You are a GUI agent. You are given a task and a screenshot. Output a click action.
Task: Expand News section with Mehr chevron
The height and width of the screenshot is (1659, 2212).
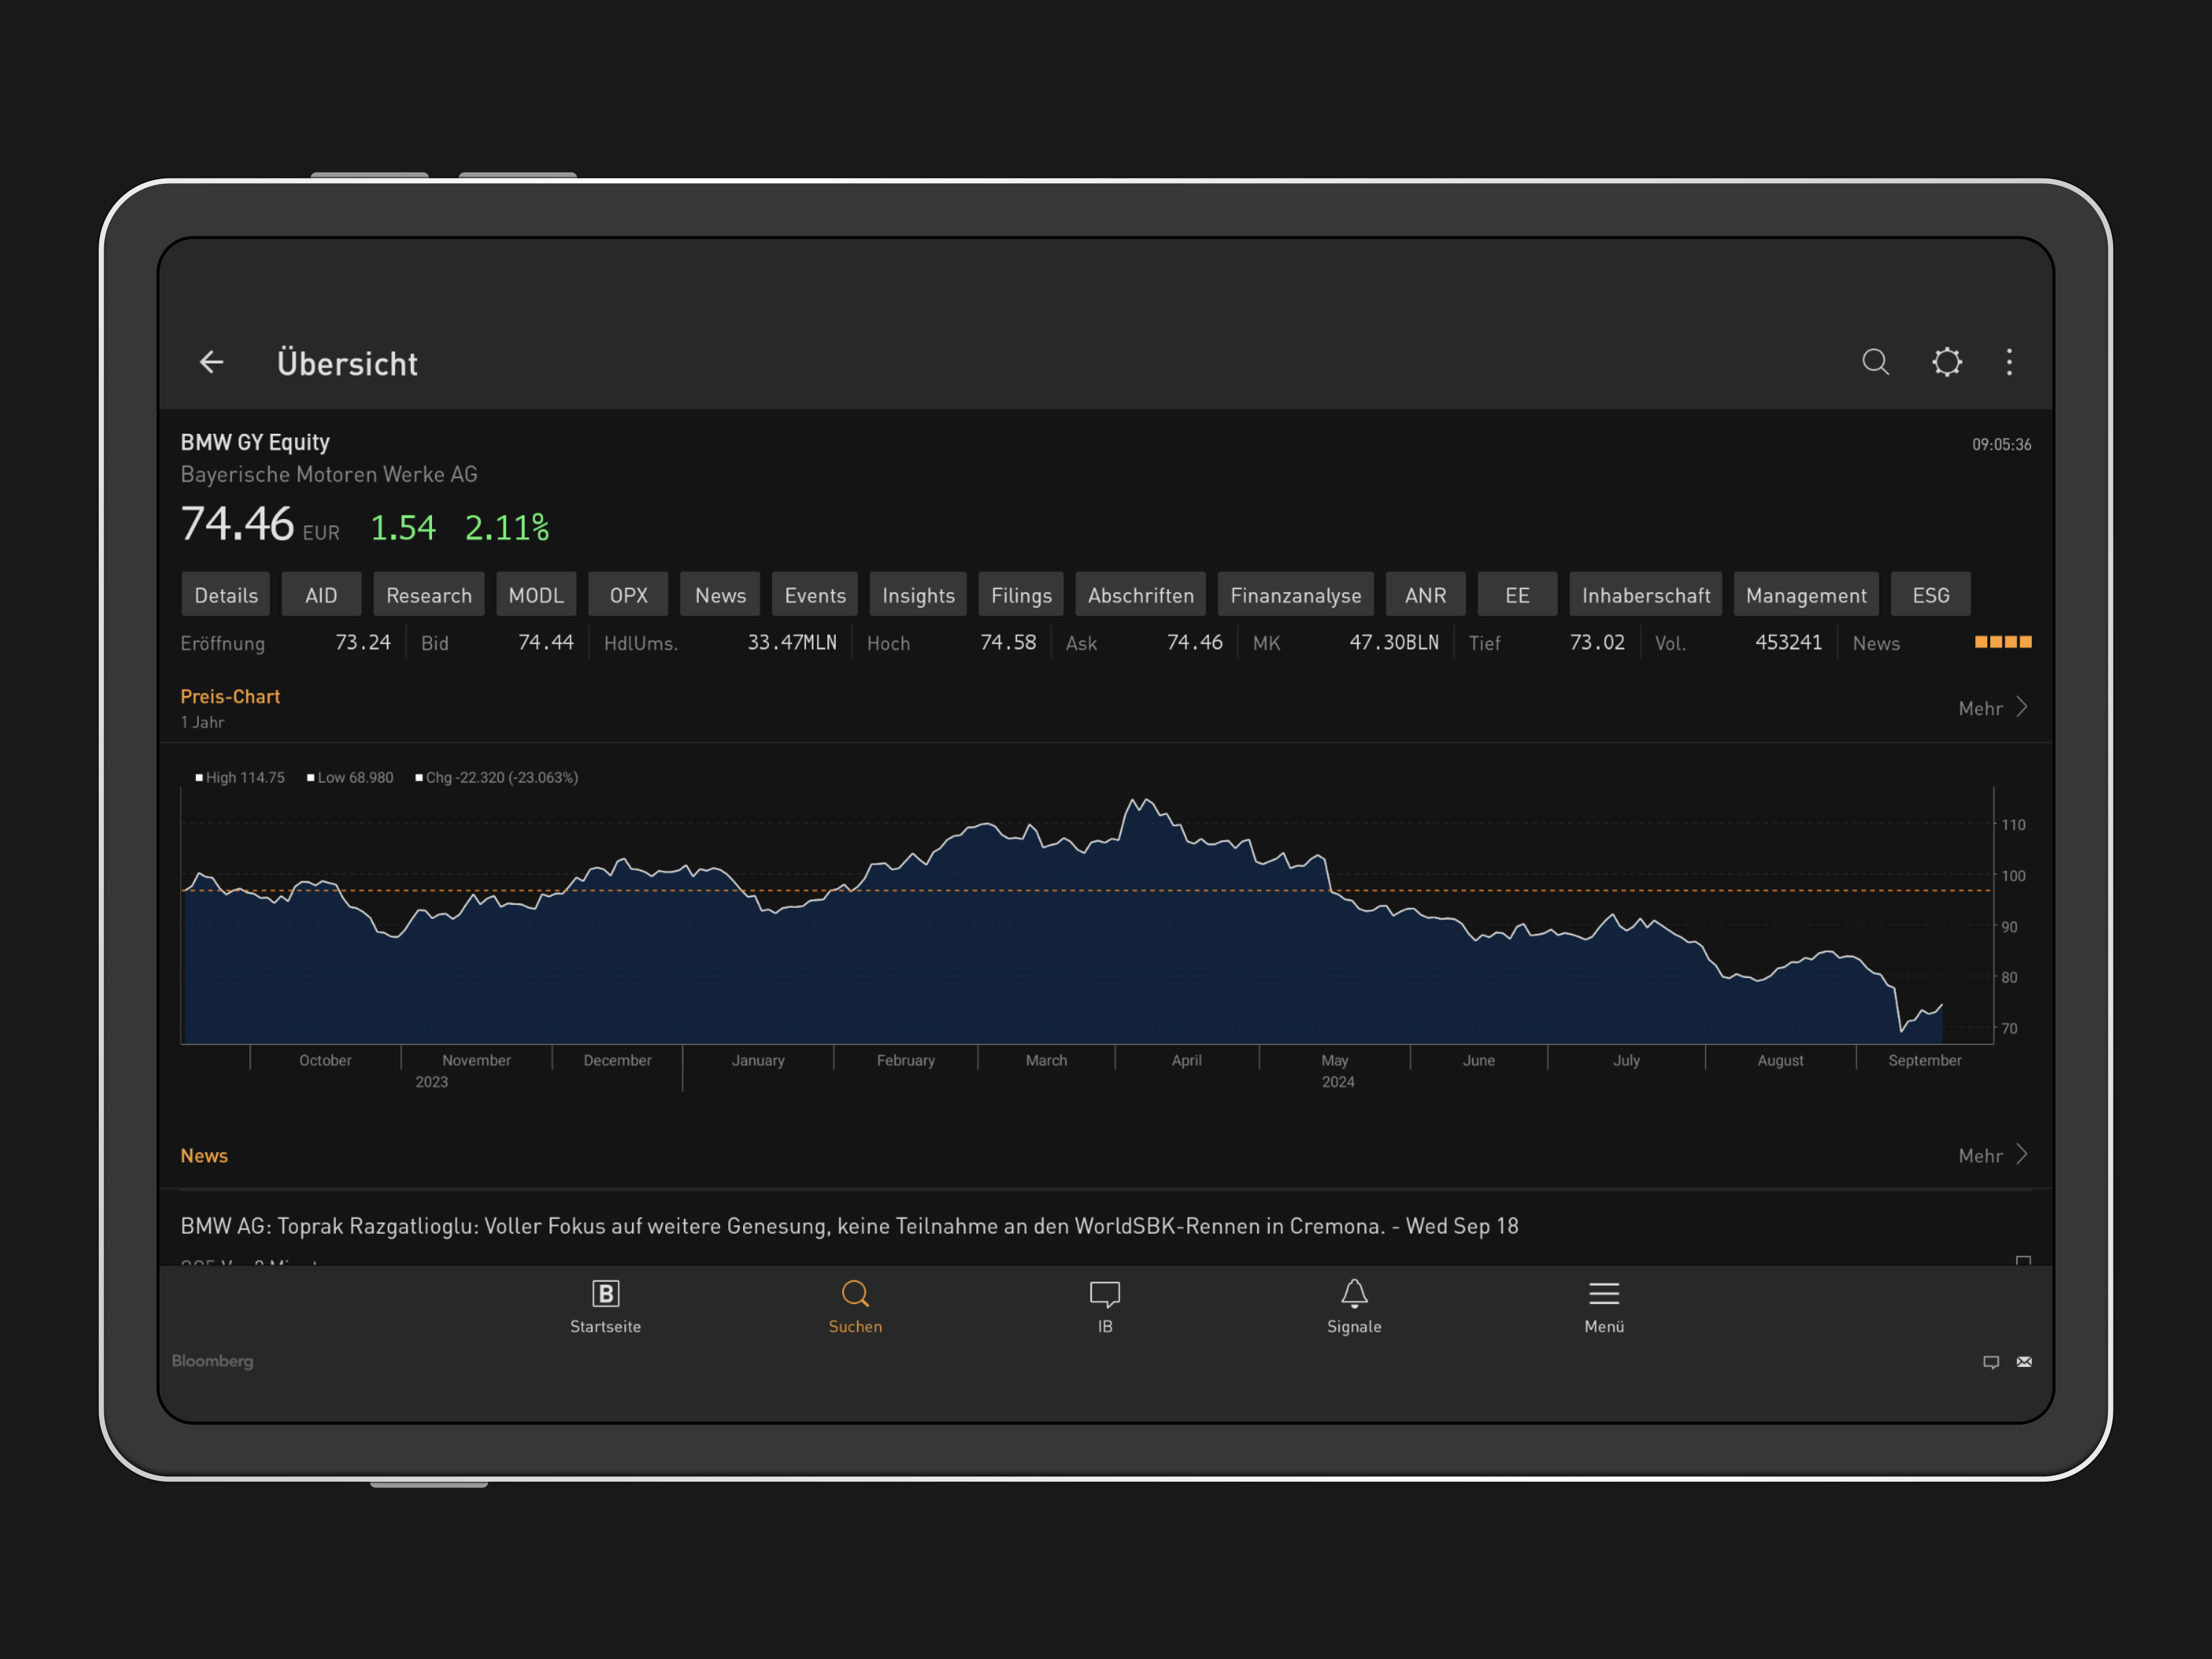tap(1993, 1155)
